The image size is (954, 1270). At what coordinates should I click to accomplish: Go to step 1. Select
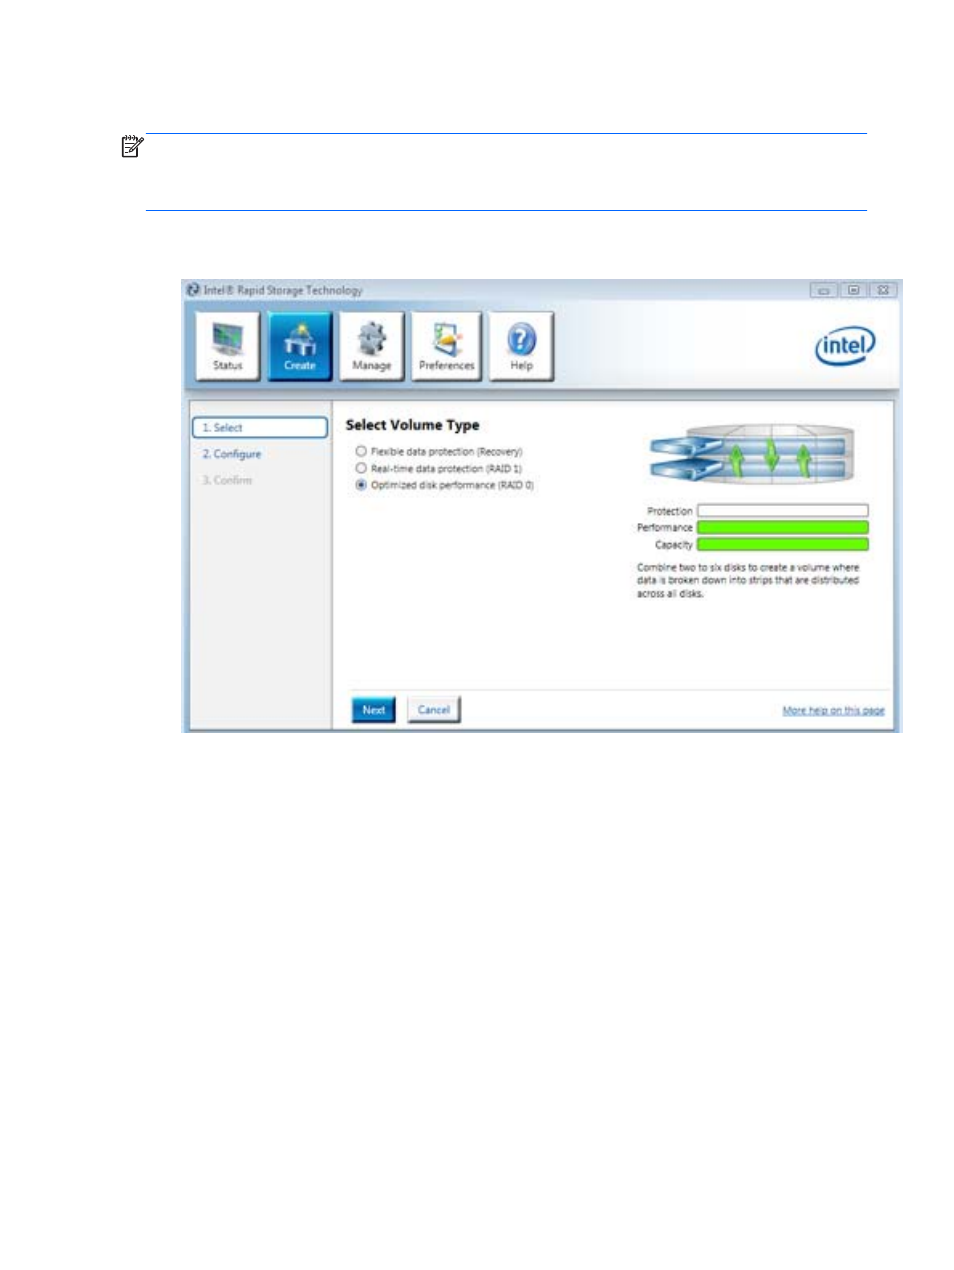(x=260, y=427)
